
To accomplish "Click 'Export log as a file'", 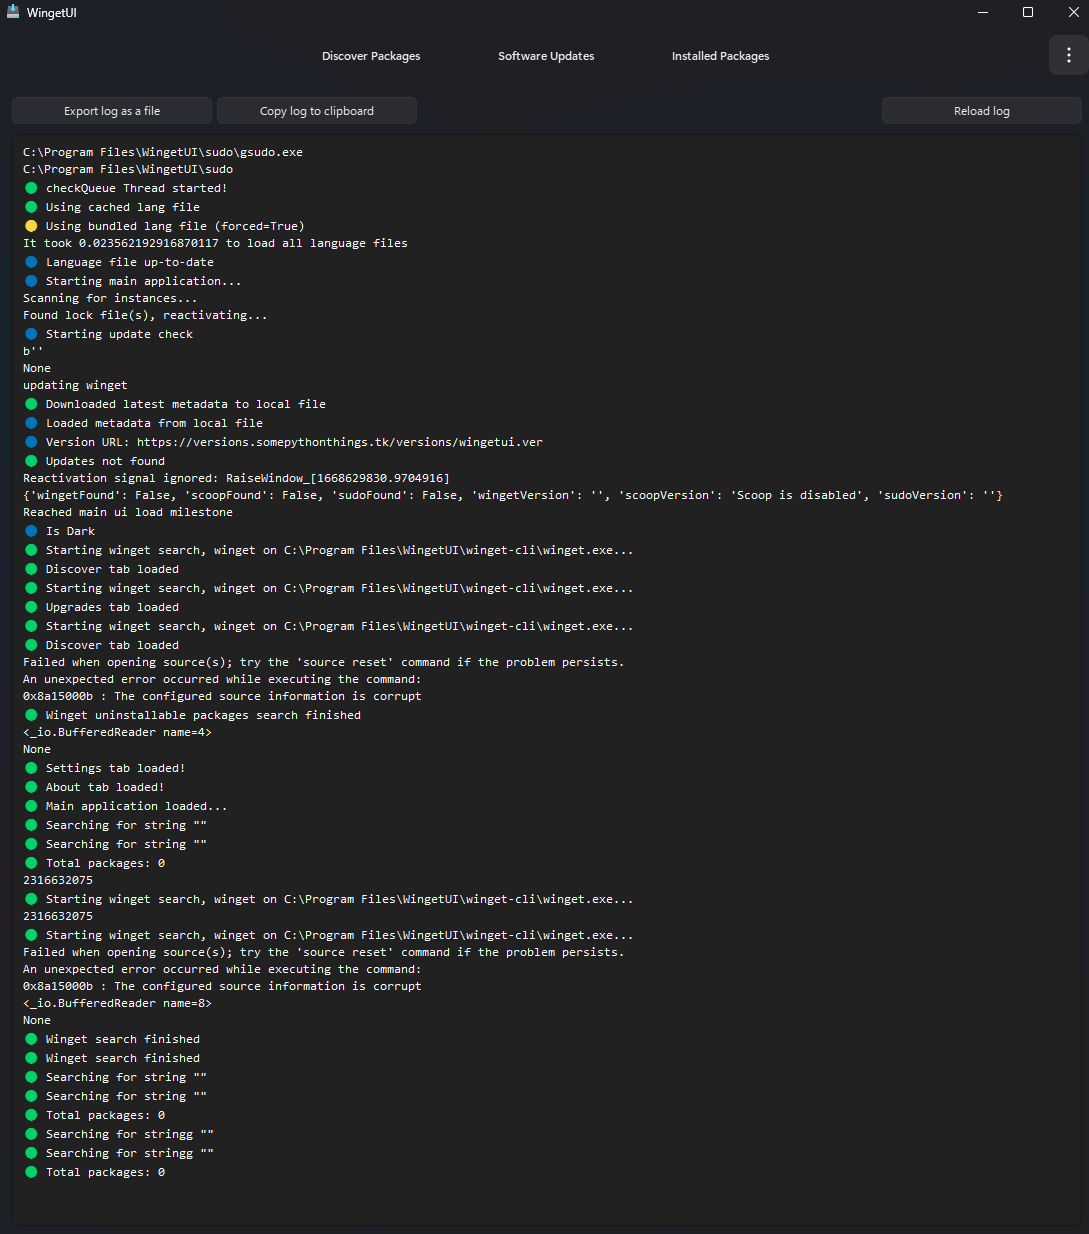I will (x=111, y=110).
